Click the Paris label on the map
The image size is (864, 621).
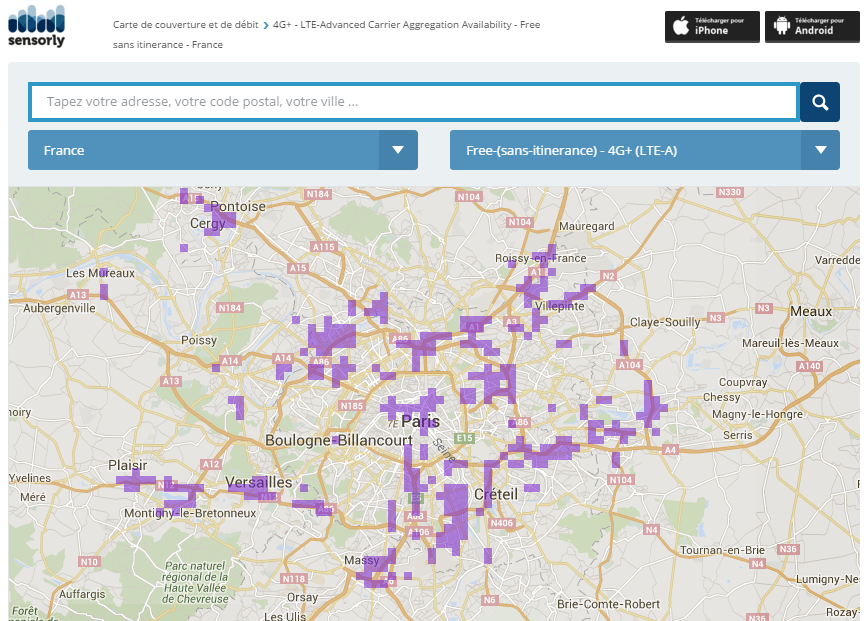420,421
